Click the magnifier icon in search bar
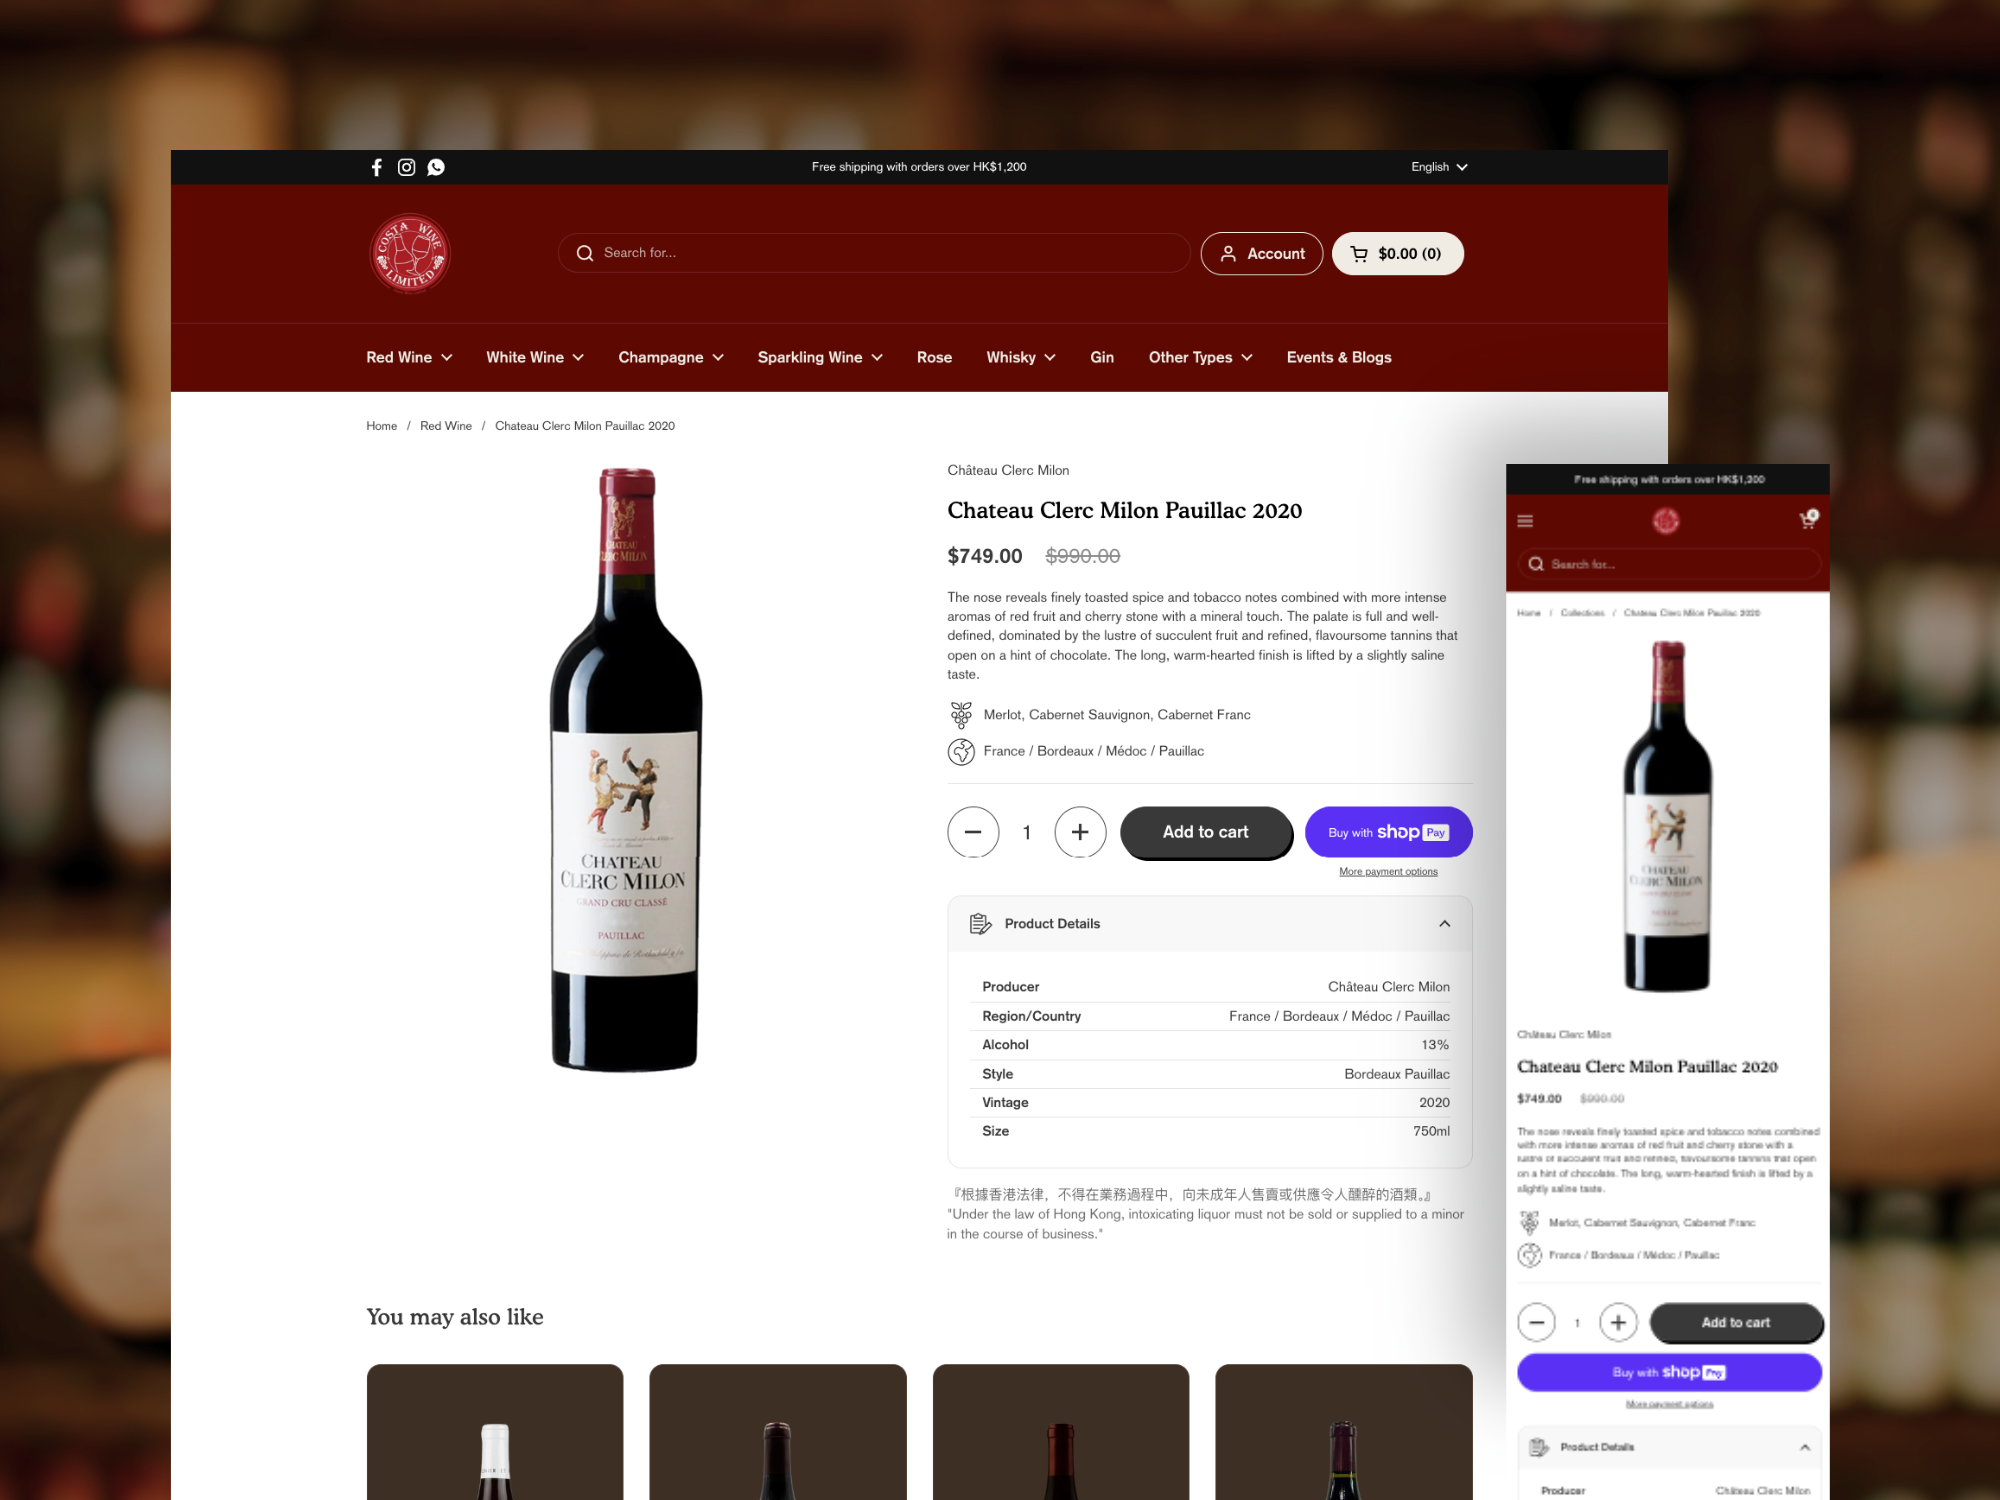This screenshot has height=1500, width=2000. pos(585,253)
